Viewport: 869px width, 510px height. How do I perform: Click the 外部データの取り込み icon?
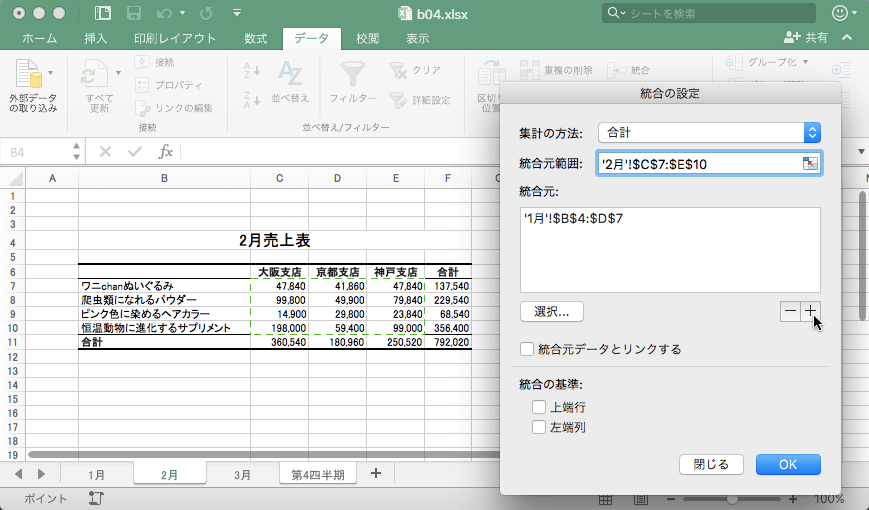29,74
